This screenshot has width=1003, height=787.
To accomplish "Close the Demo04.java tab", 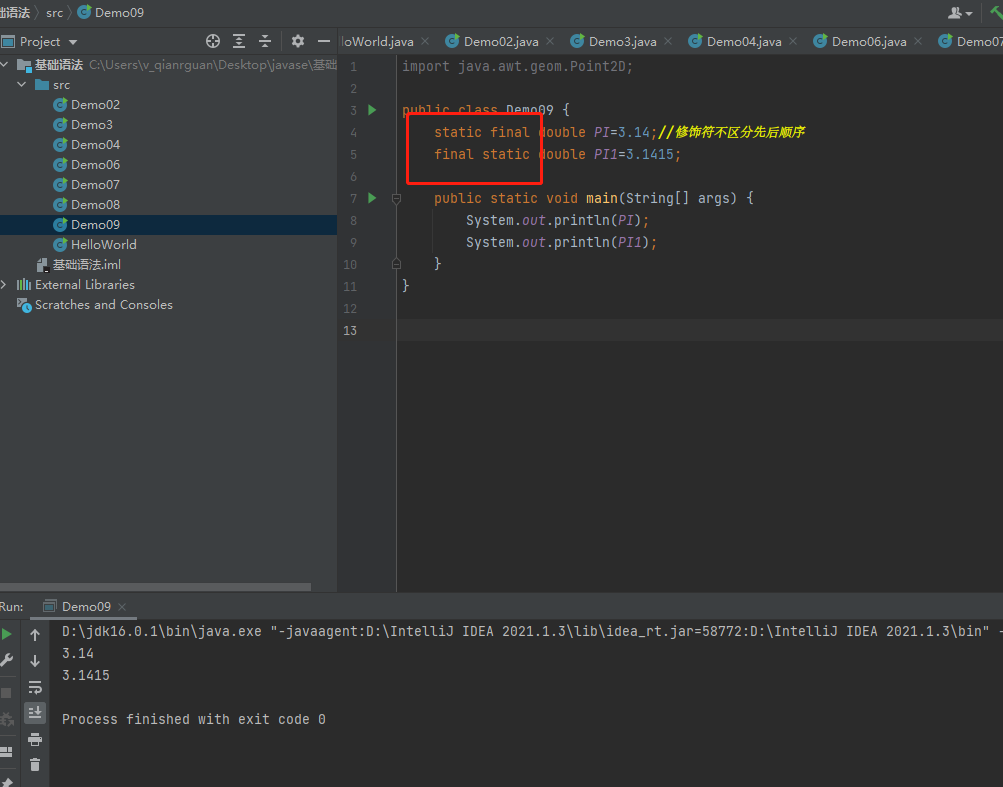I will point(793,42).
